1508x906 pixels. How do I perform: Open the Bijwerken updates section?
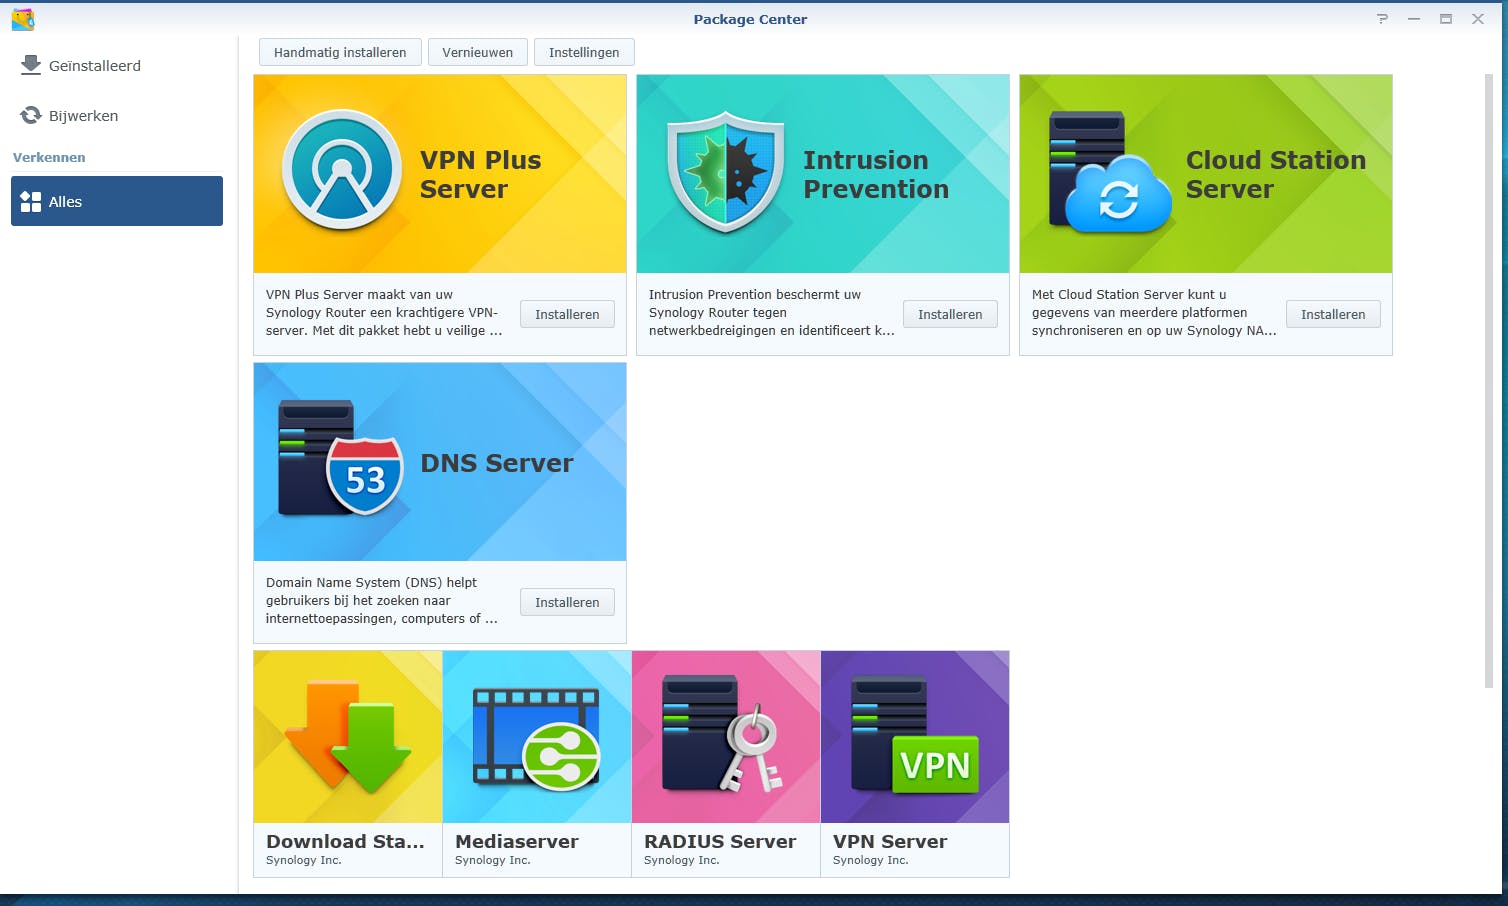click(117, 116)
